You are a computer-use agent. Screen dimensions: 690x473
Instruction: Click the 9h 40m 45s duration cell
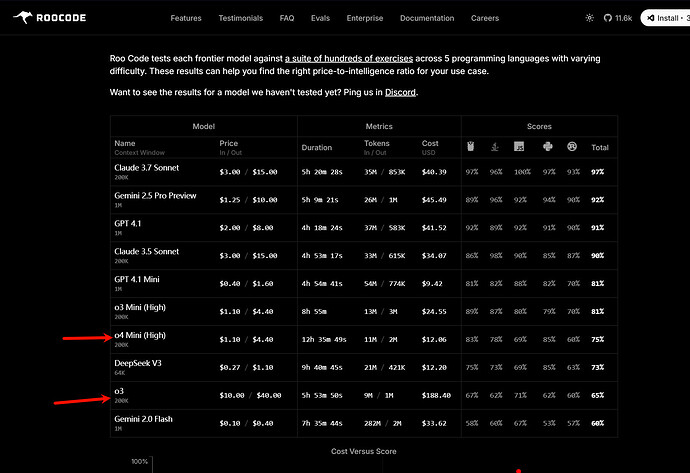(x=322, y=367)
